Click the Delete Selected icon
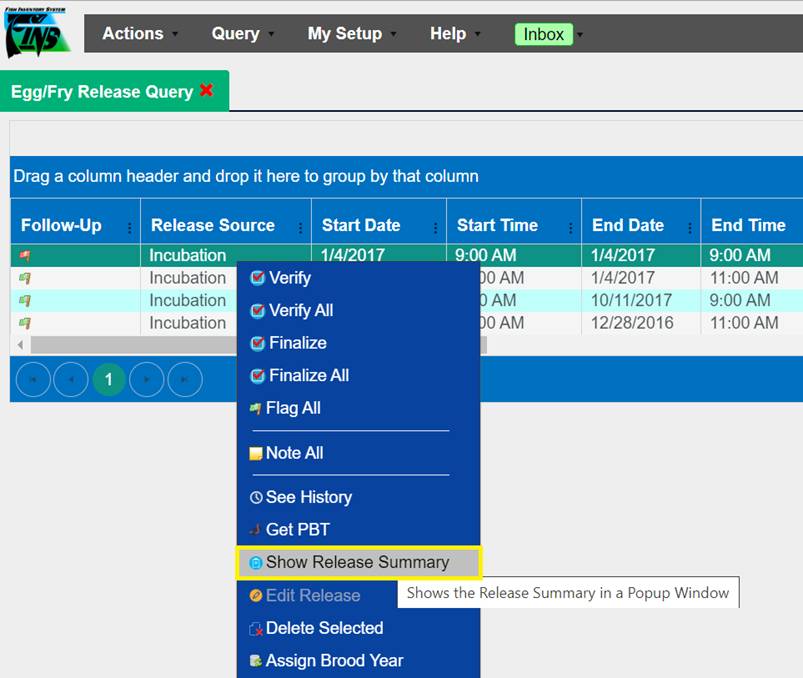This screenshot has width=803, height=678. (x=257, y=629)
